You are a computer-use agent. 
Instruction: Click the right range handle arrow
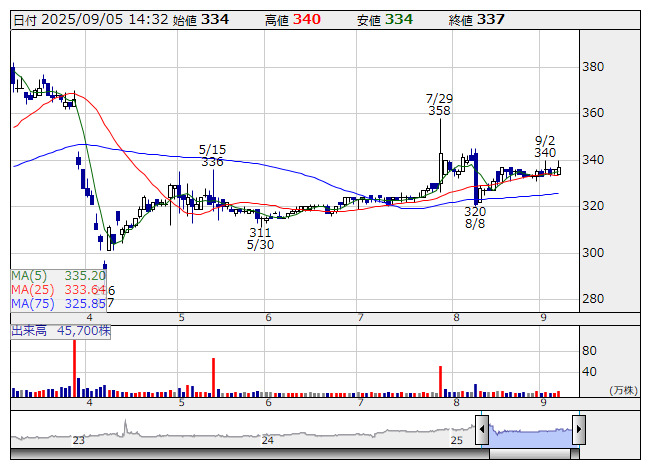coord(579,429)
